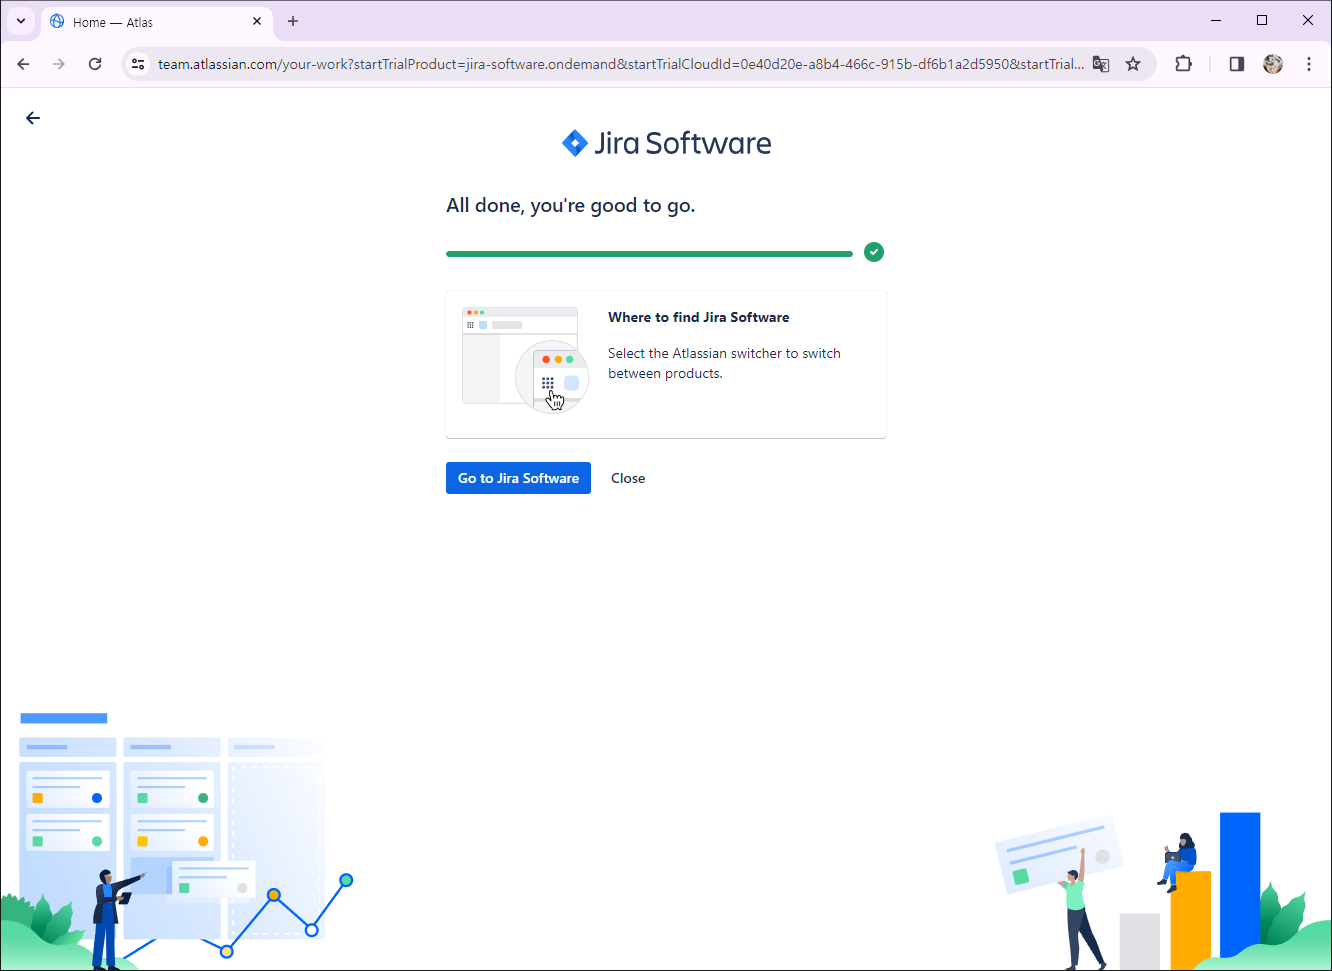1332x971 pixels.
Task: Open the Chrome extensions puzzle icon
Action: [1184, 64]
